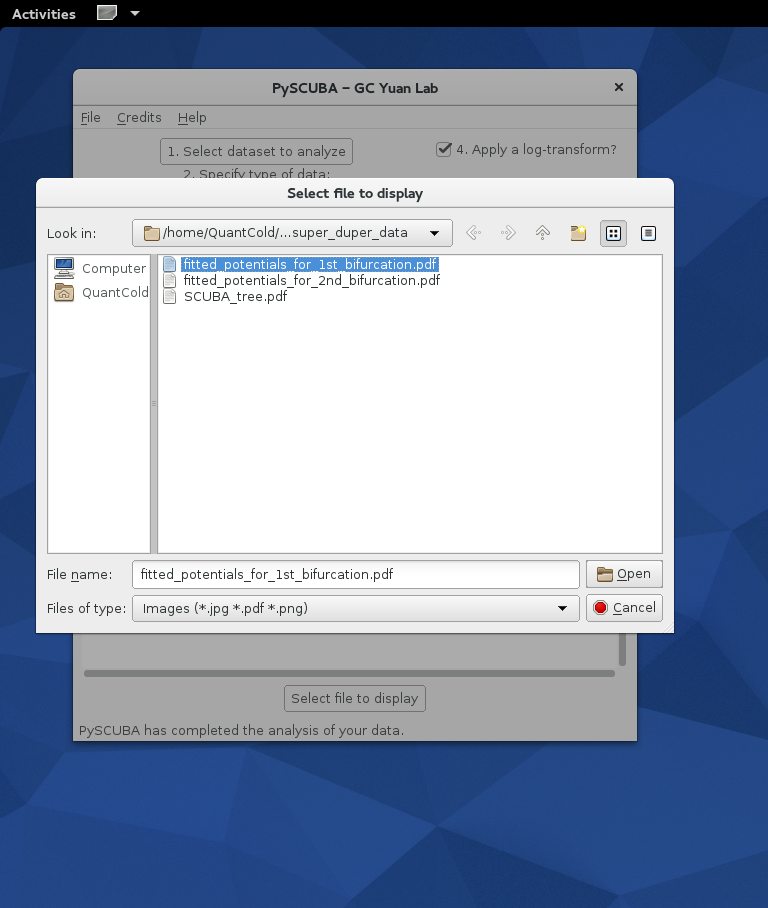768x908 pixels.
Task: Click the app icon in top bar
Action: pyautogui.click(x=107, y=13)
